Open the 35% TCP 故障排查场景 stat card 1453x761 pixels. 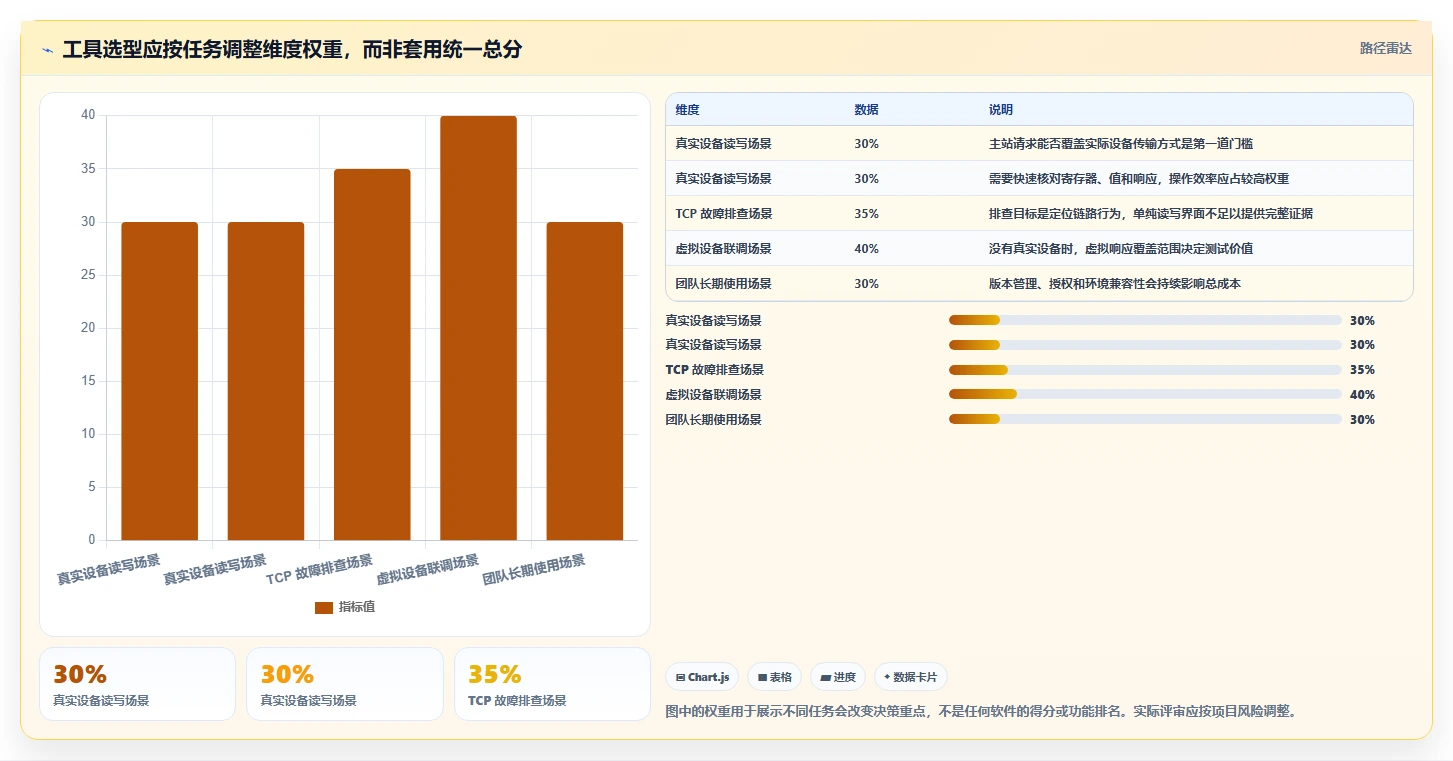(x=552, y=684)
